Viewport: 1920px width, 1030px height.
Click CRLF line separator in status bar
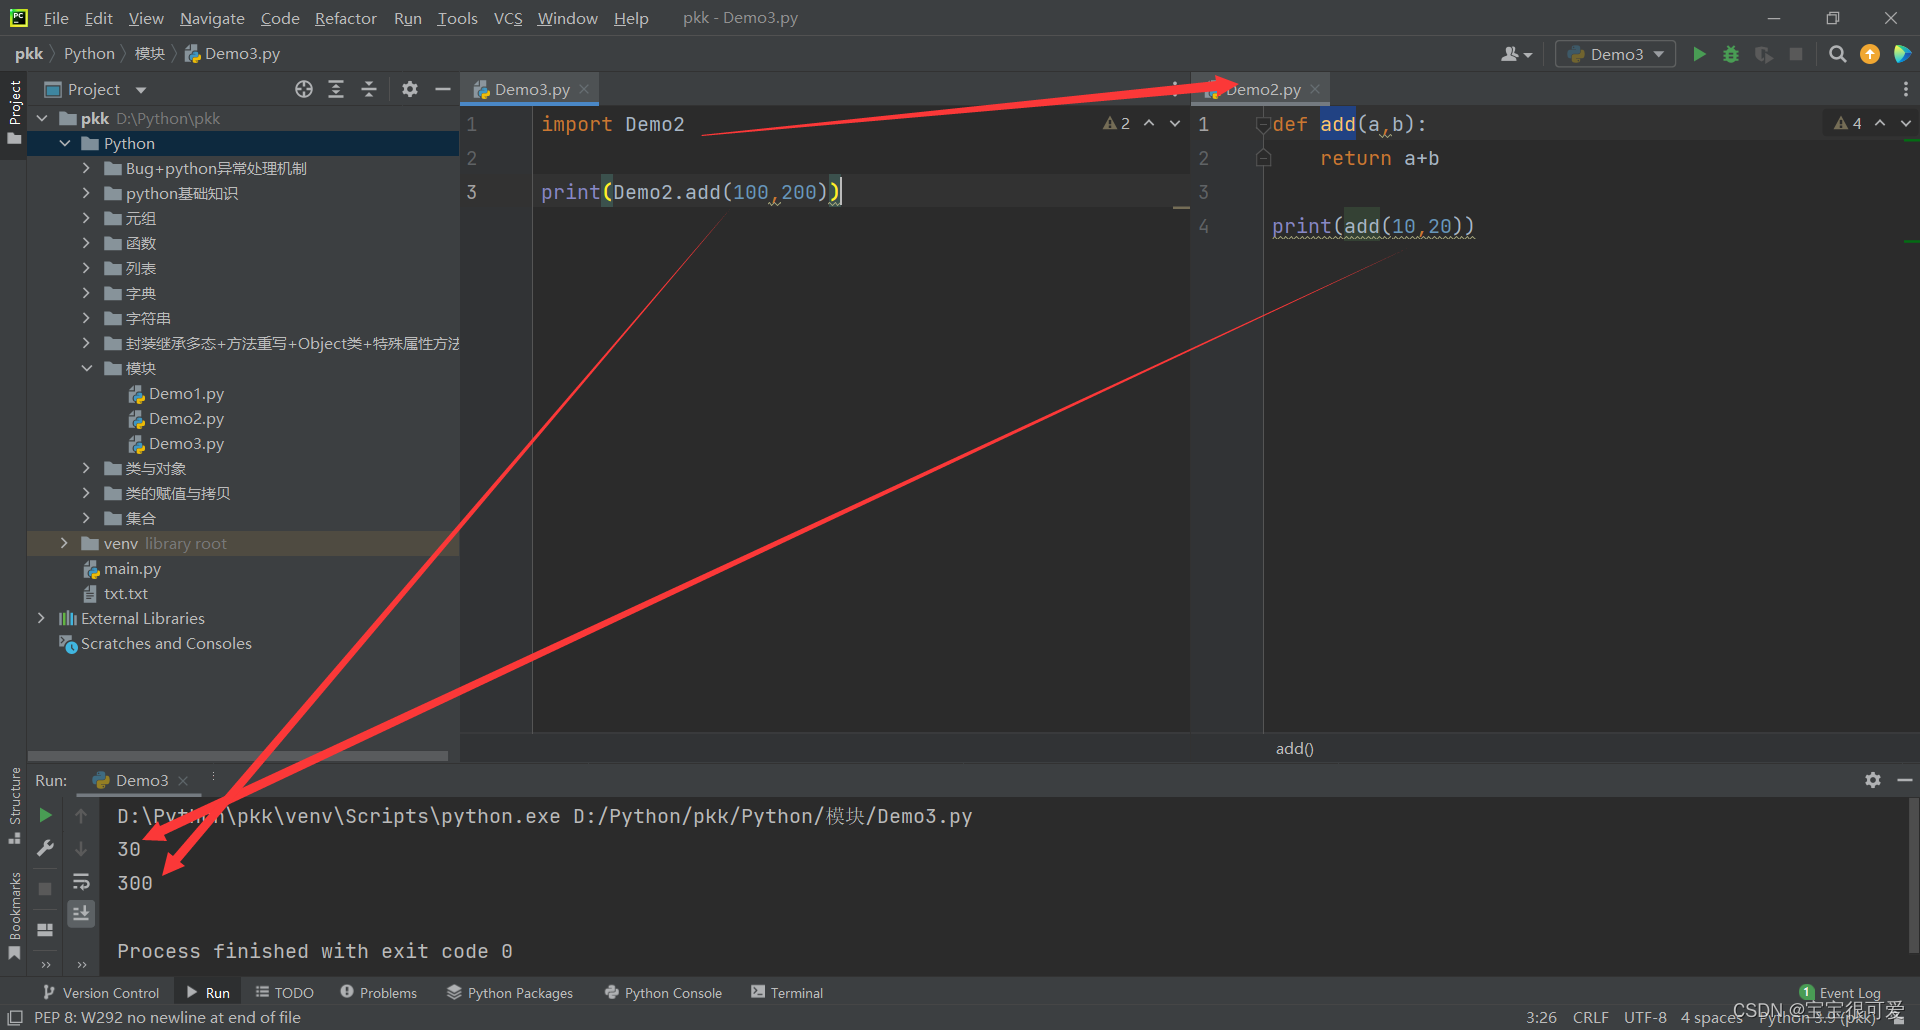click(x=1590, y=1017)
